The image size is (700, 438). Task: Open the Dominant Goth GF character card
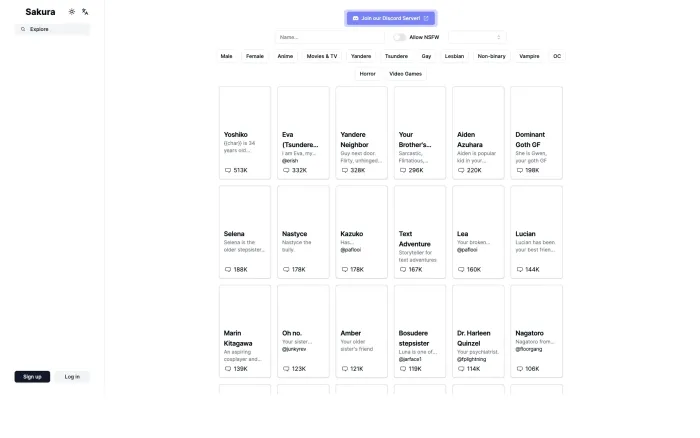[x=536, y=133]
